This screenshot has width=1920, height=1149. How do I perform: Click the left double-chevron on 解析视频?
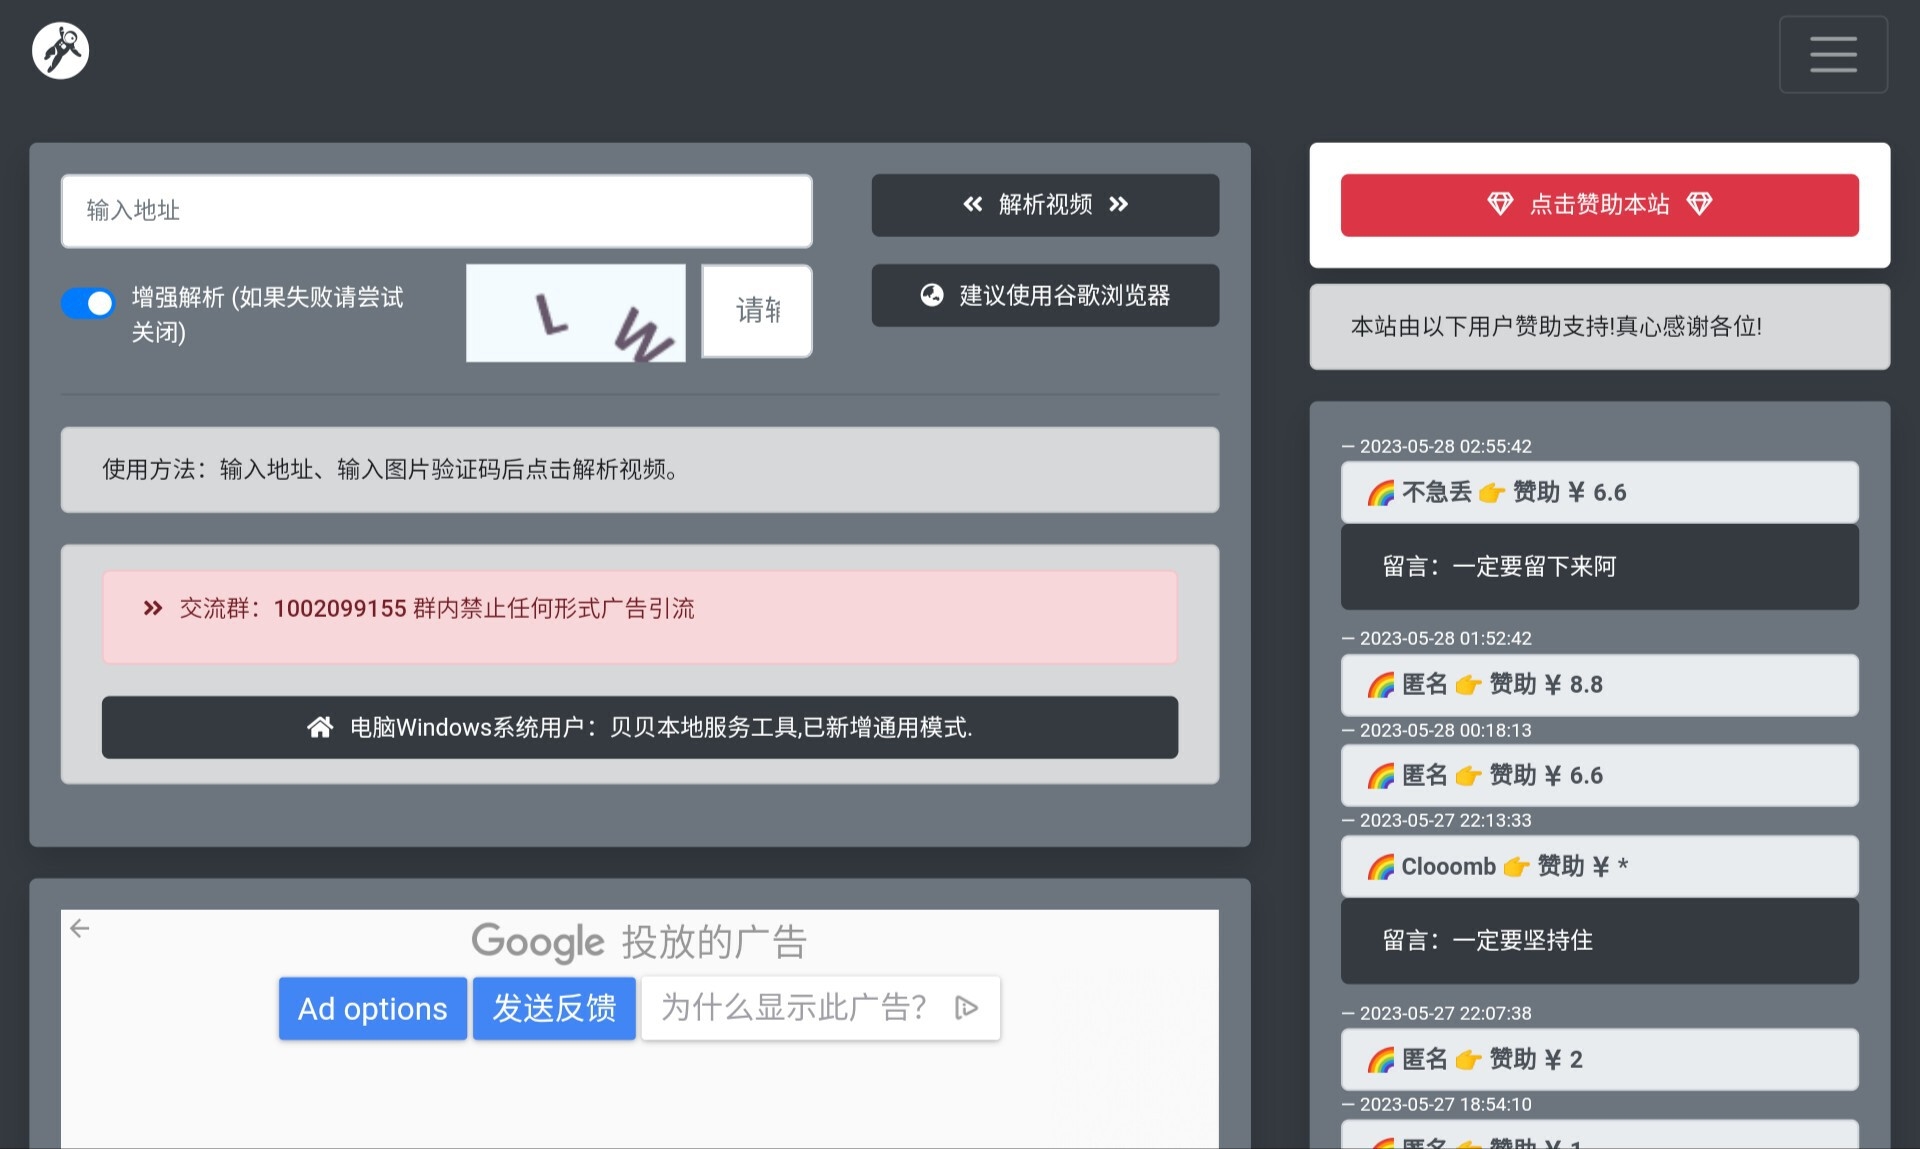[972, 205]
